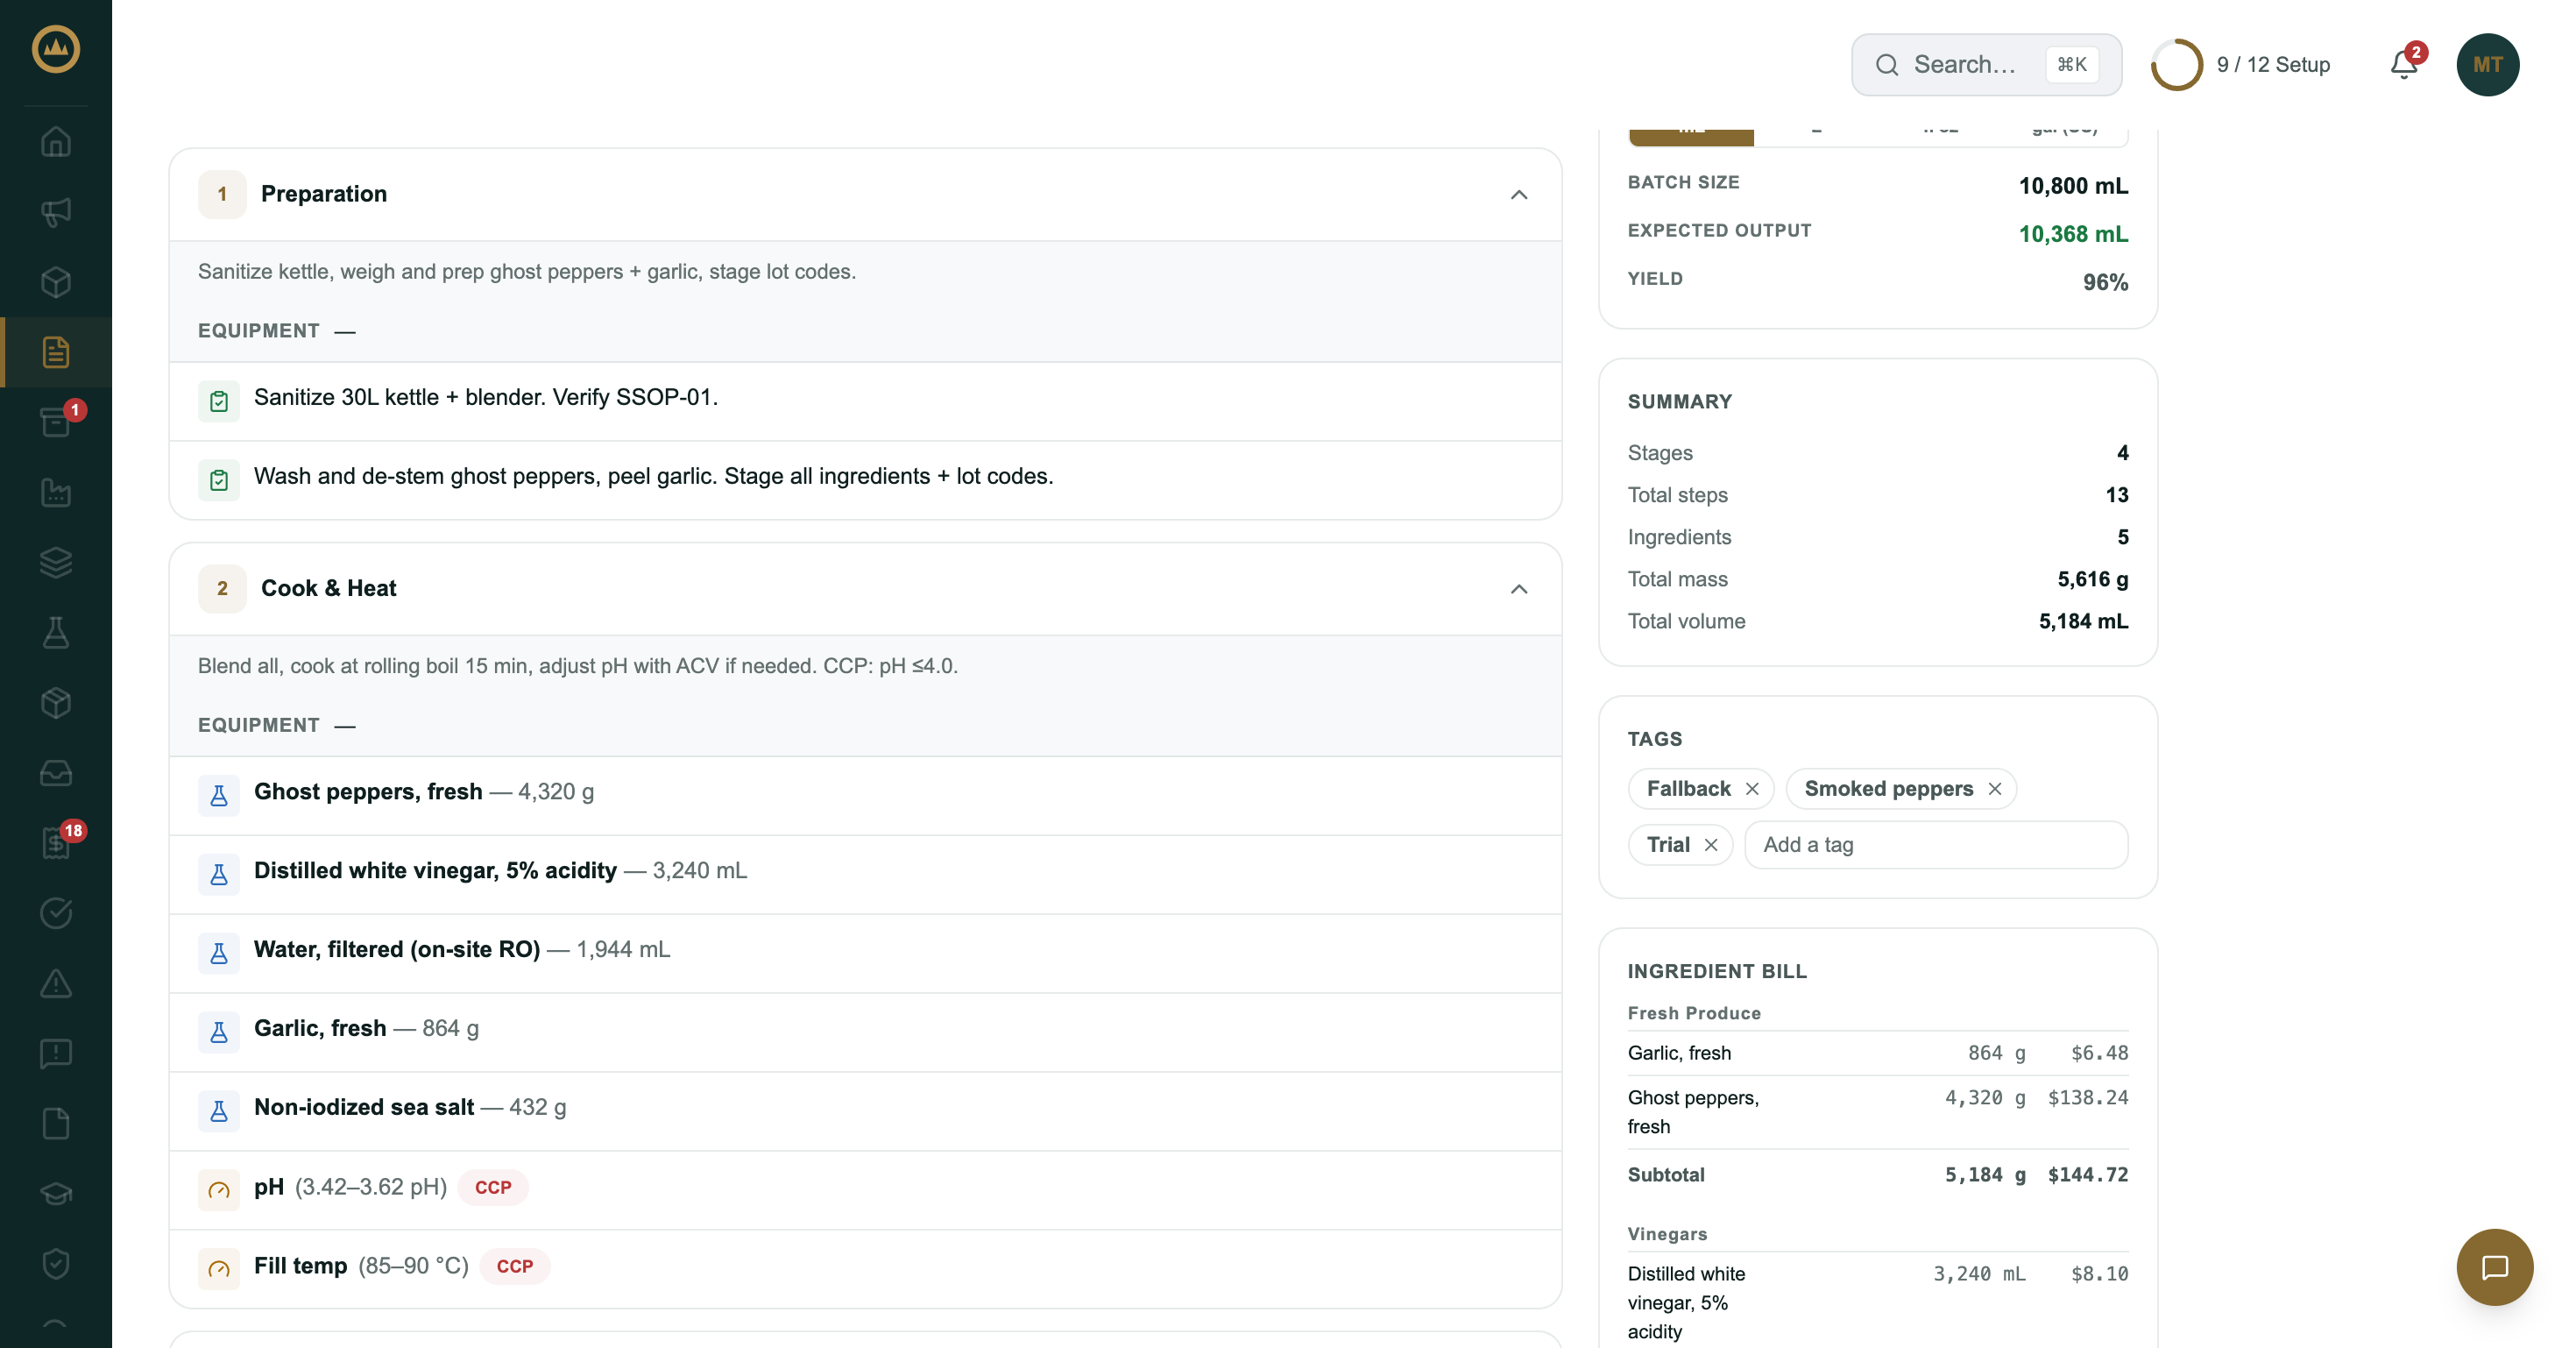Screen dimensions: 2576x1348
Task: Open the lab flask icon in sidebar
Action: click(x=56, y=632)
